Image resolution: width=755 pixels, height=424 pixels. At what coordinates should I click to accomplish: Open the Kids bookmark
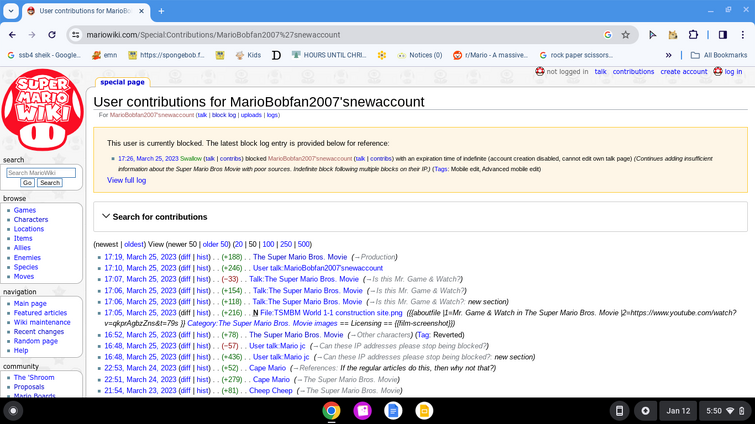pos(248,55)
